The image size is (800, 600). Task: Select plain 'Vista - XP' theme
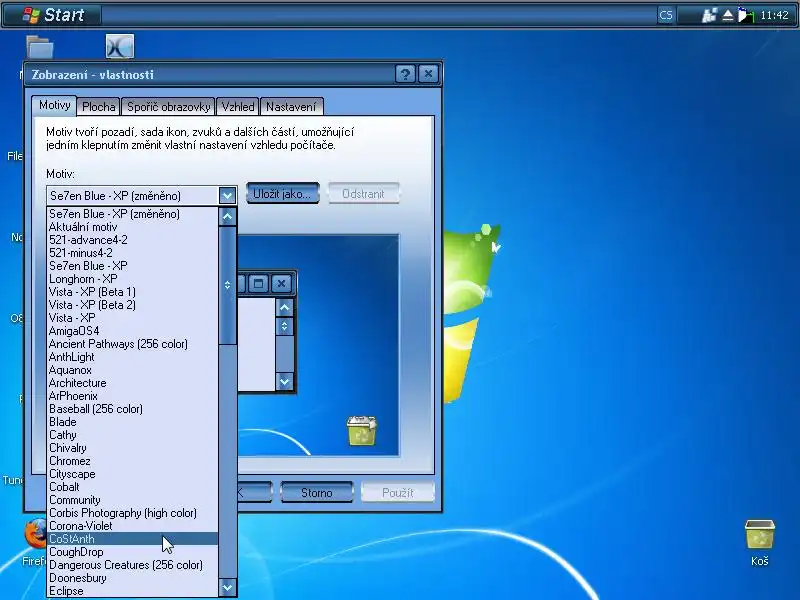(x=133, y=318)
